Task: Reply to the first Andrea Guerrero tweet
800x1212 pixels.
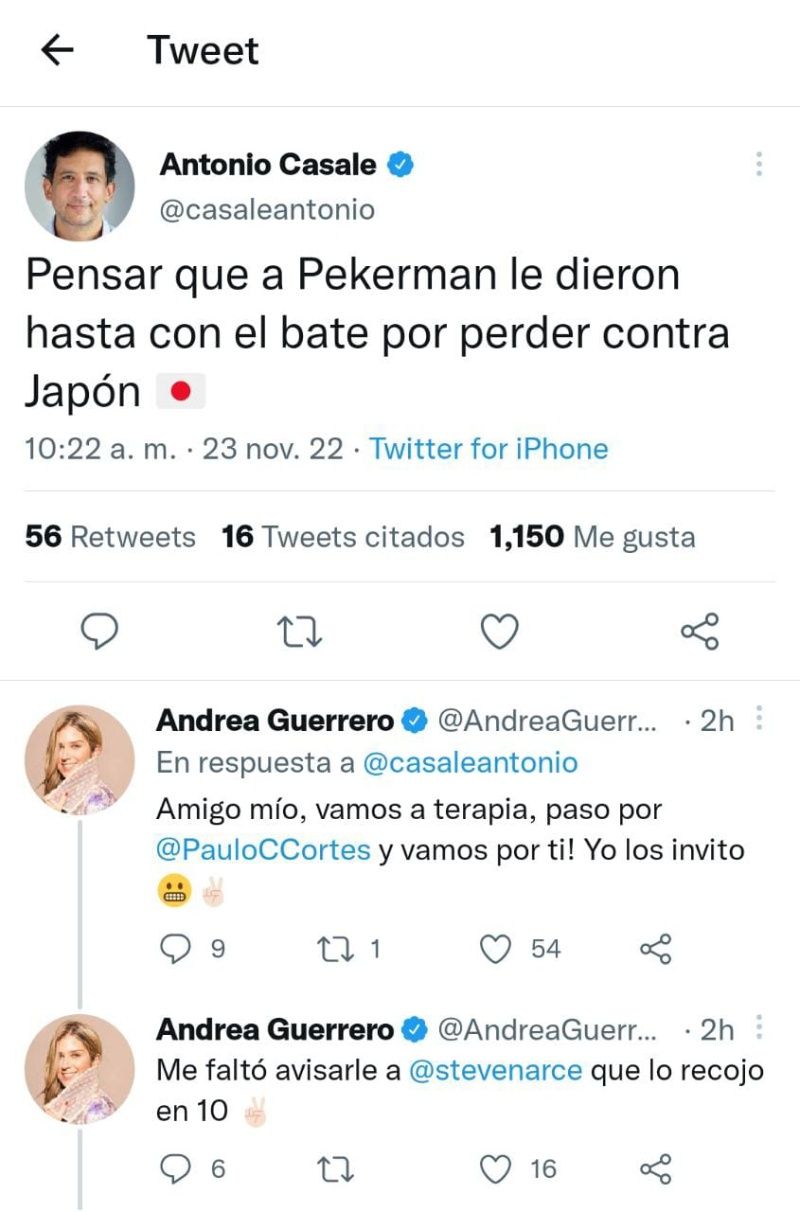Action: coord(176,949)
